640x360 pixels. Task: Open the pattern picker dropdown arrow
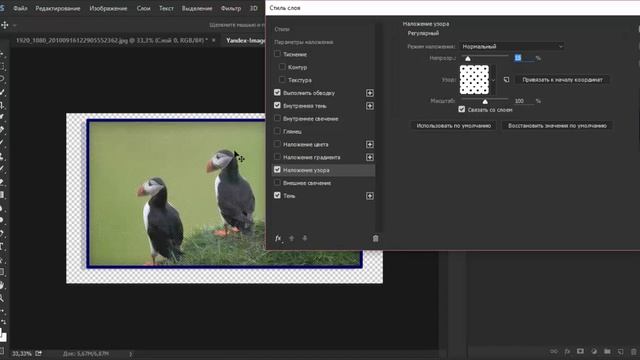click(x=493, y=80)
